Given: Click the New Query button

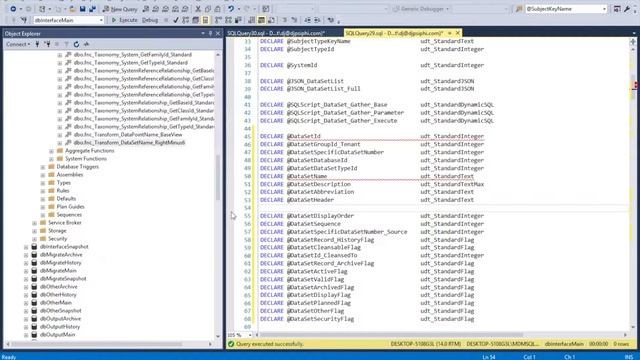Looking at the screenshot, I should 120,9.
